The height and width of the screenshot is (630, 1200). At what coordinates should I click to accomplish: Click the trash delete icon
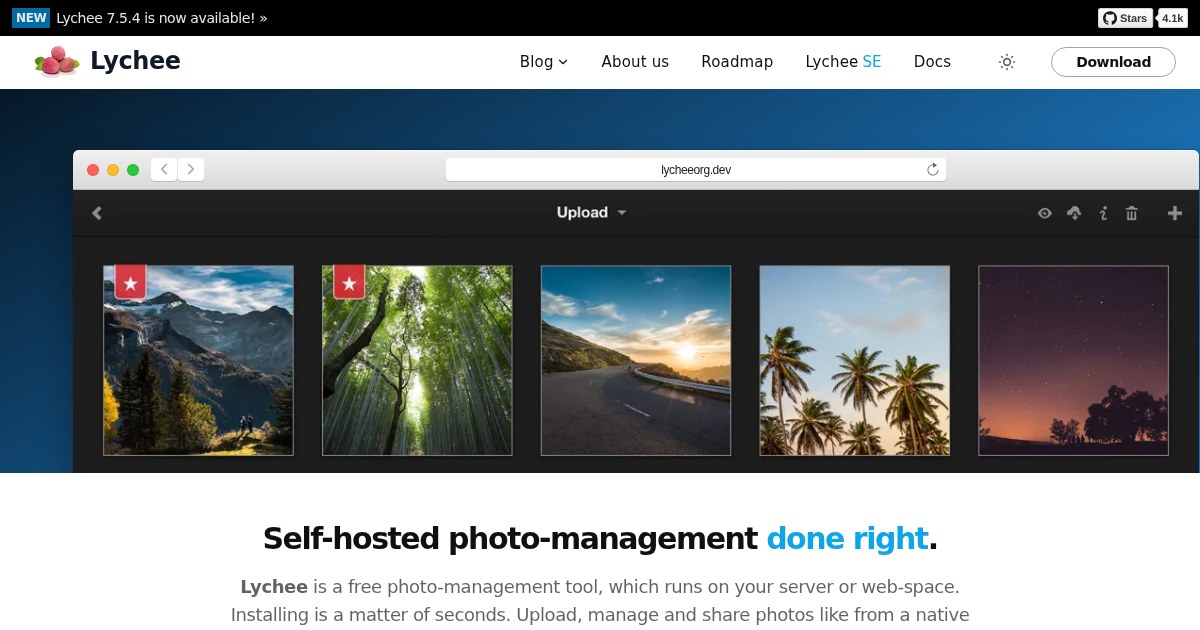[x=1132, y=213]
